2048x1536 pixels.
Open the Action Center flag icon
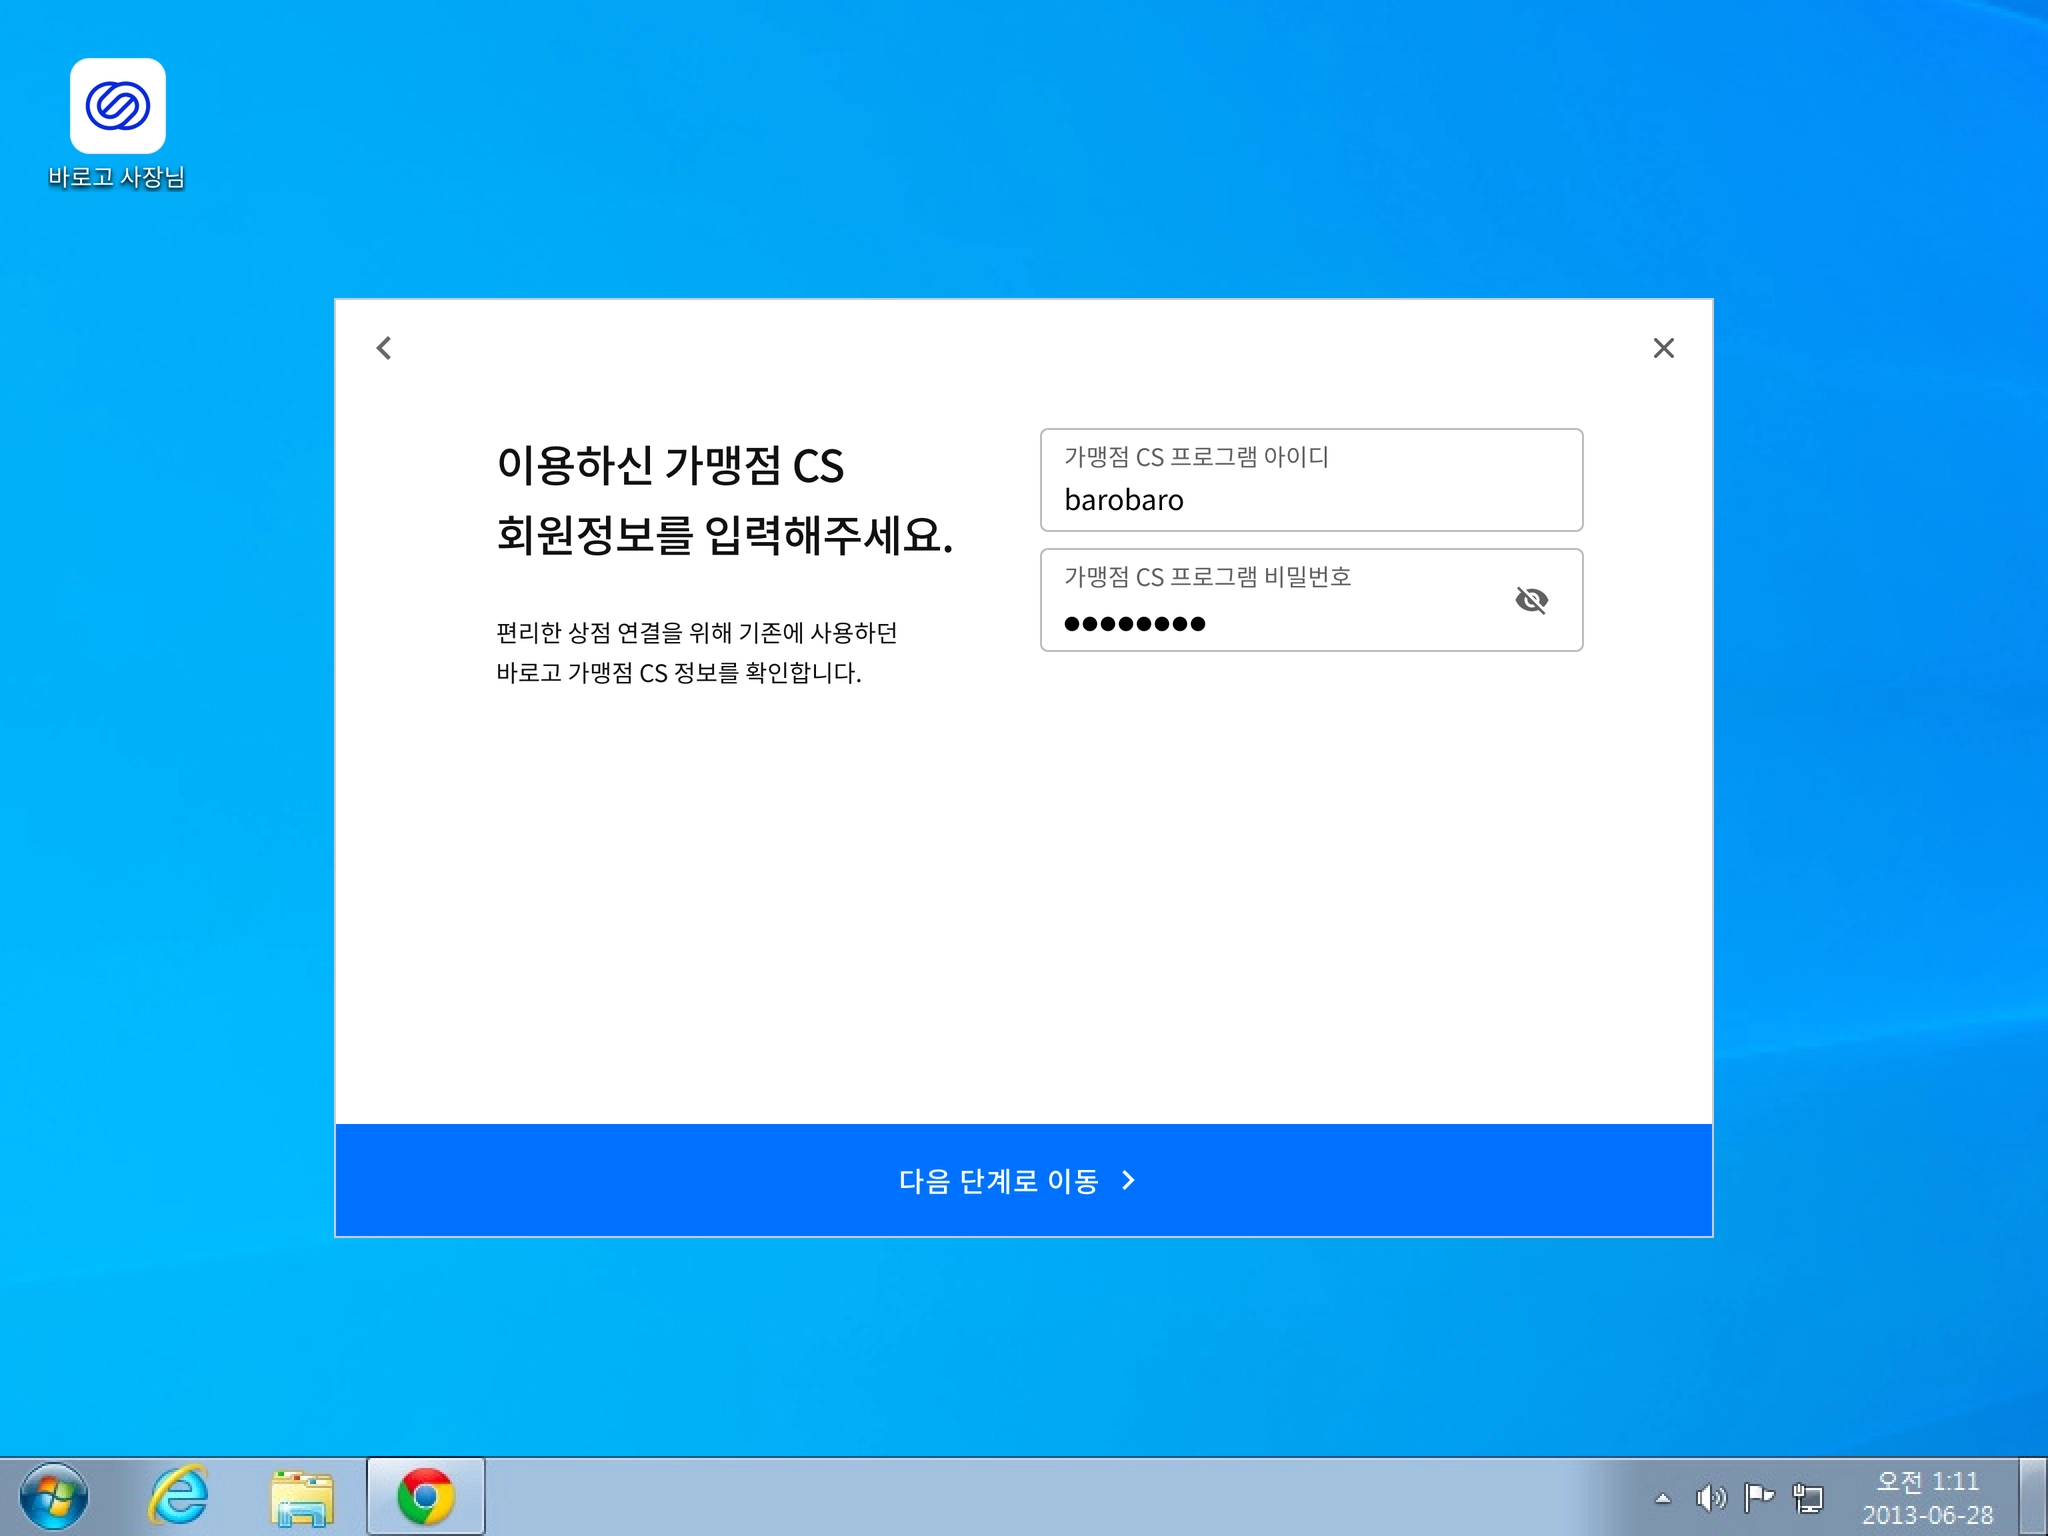coord(1758,1497)
